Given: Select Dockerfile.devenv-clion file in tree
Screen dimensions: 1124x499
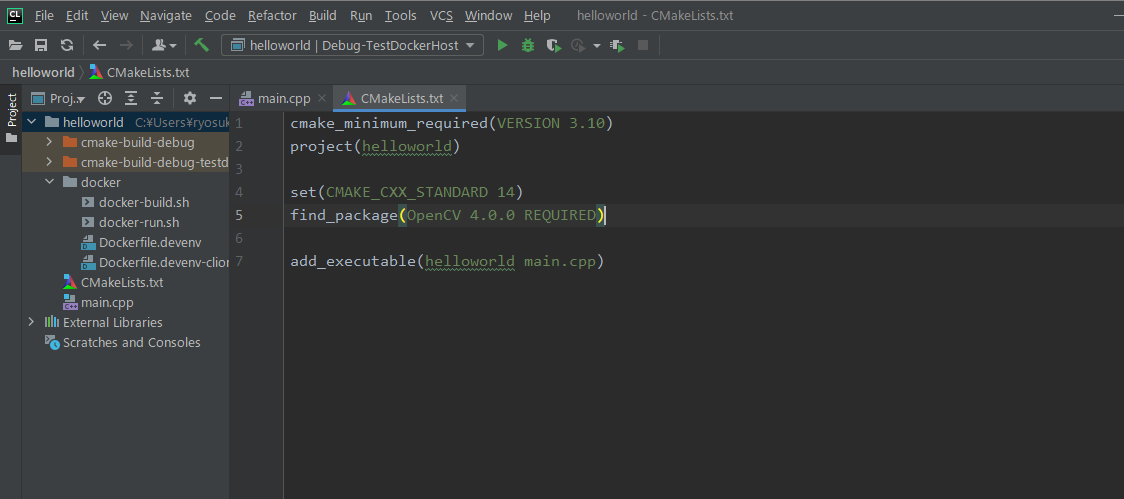Looking at the screenshot, I should tap(163, 262).
